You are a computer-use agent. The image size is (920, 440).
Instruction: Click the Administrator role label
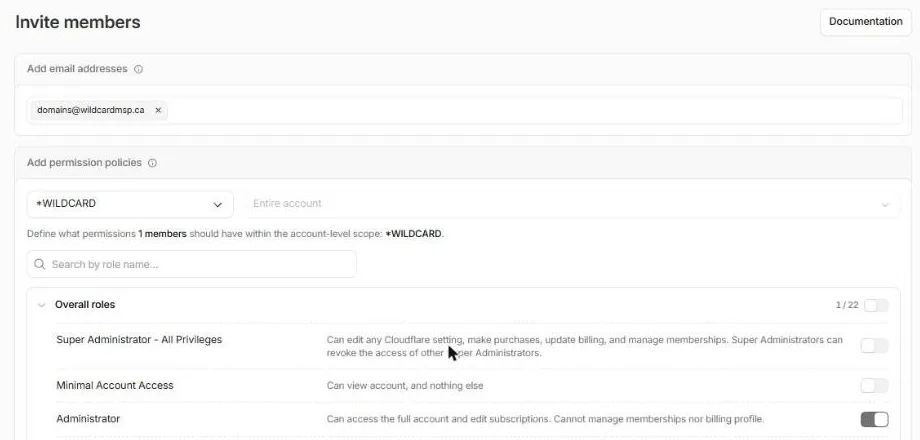[x=88, y=419]
